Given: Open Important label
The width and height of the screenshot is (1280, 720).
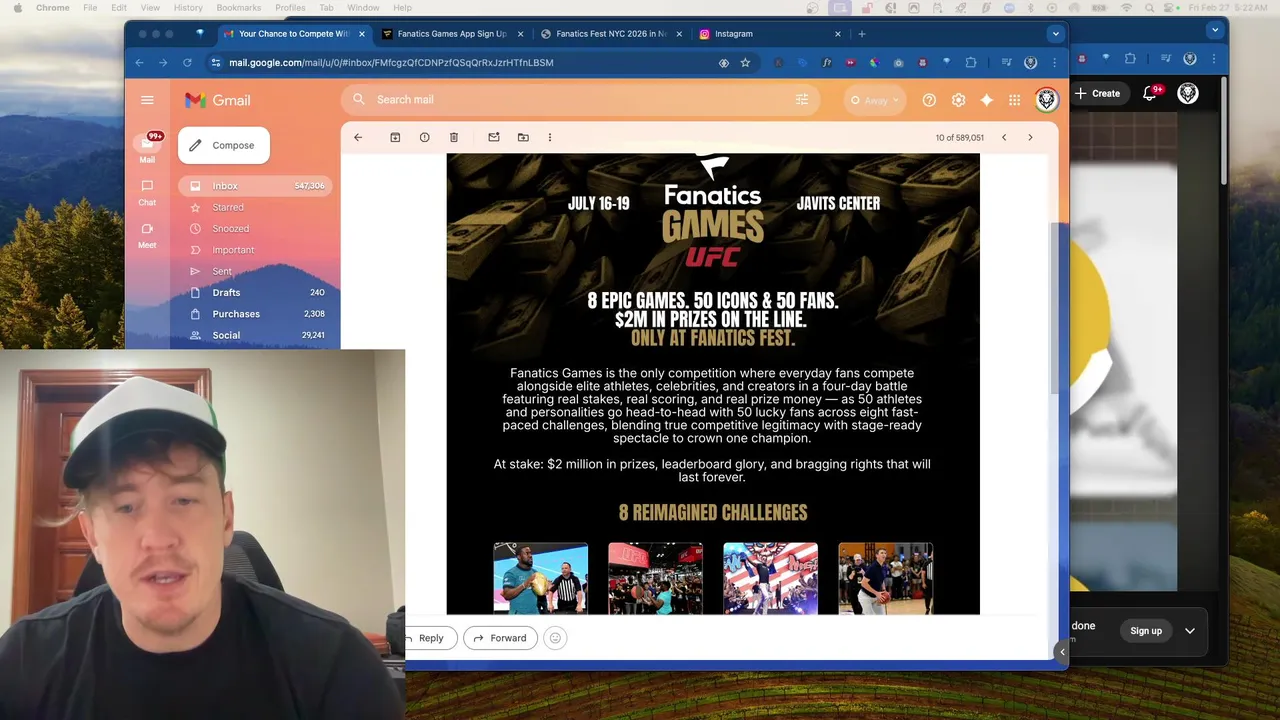Looking at the screenshot, I should 256,250.
